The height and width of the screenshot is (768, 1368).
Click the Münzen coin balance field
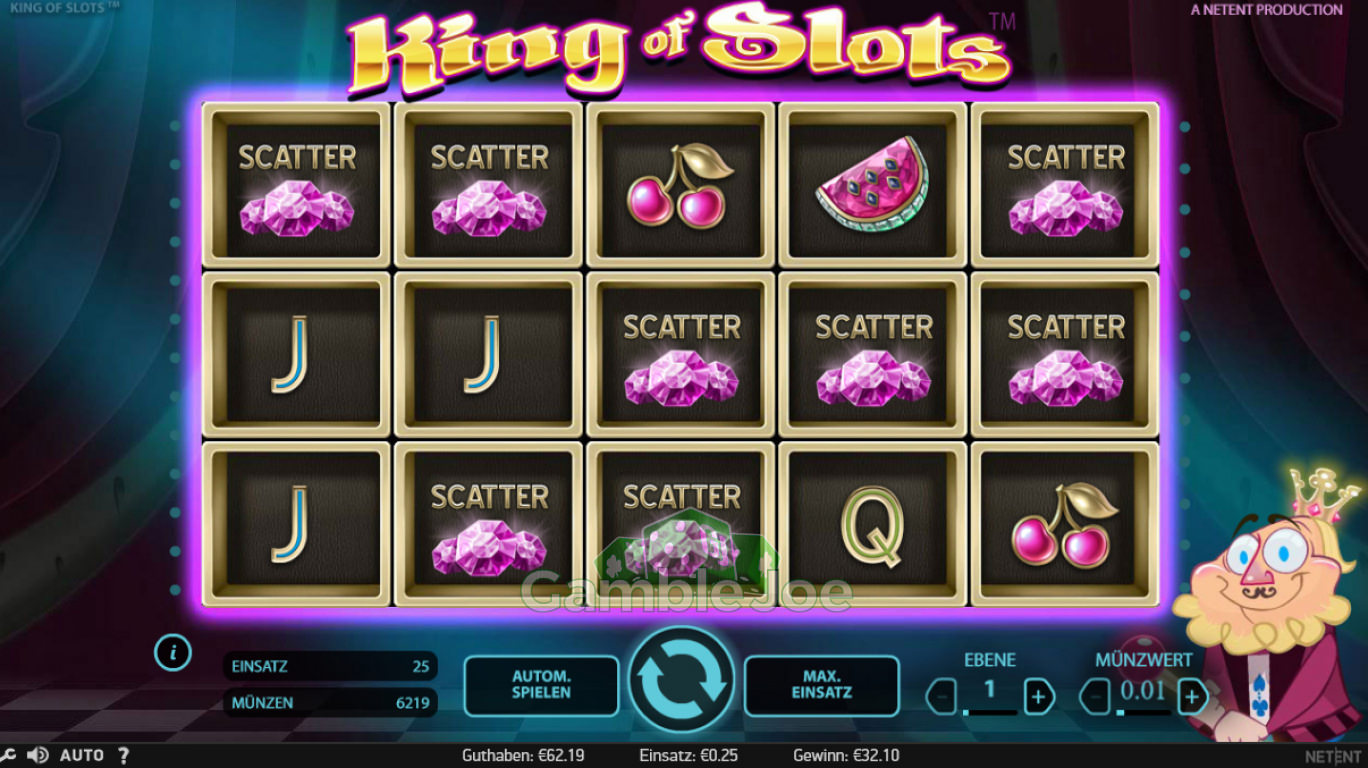coord(330,702)
